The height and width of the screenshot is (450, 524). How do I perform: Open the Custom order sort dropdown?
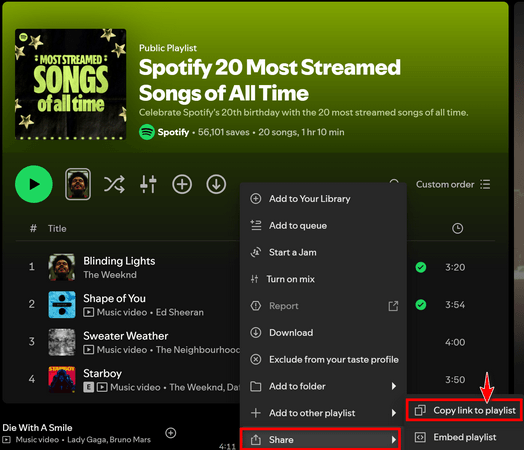click(445, 184)
